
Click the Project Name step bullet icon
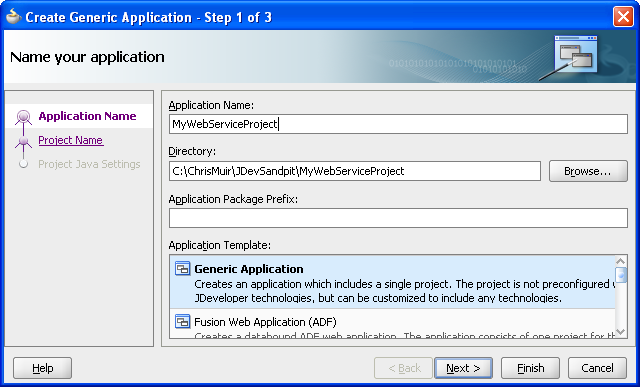click(x=23, y=141)
